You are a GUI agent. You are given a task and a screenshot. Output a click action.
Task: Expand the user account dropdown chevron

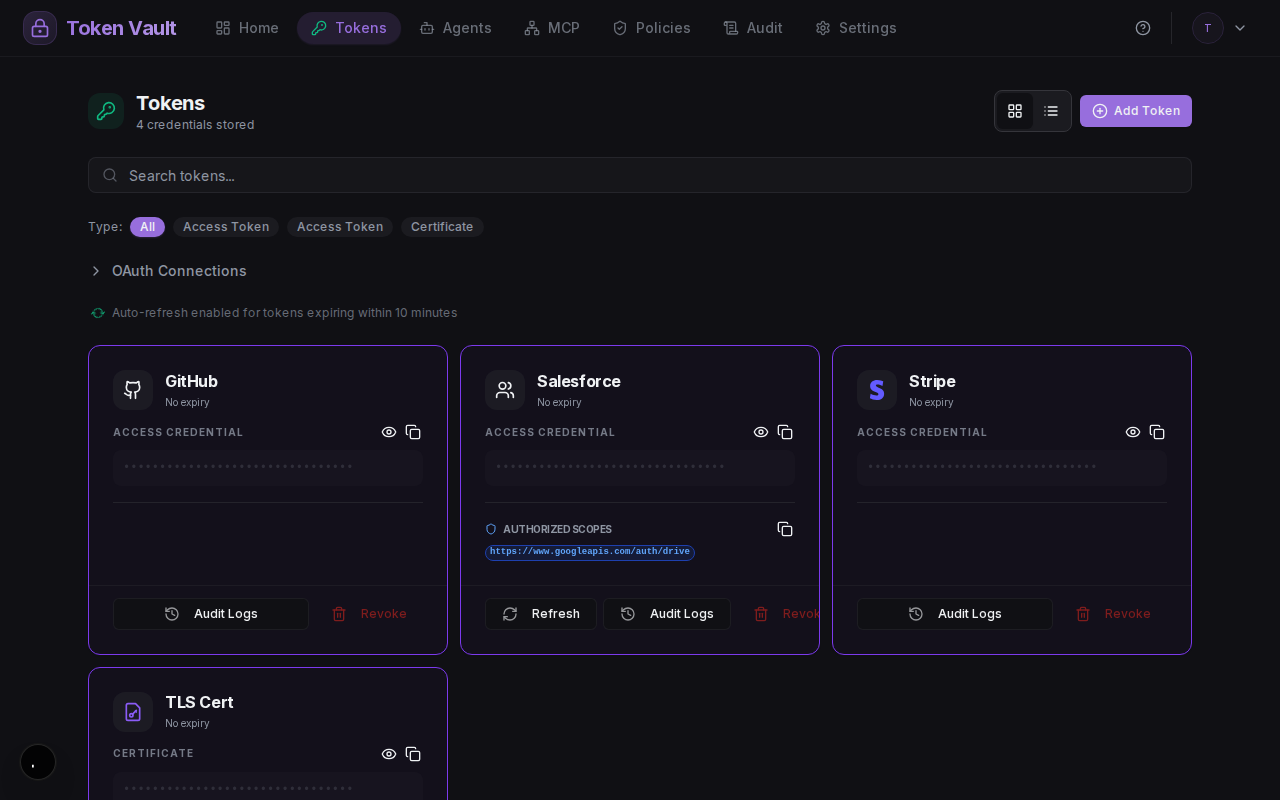(1240, 28)
